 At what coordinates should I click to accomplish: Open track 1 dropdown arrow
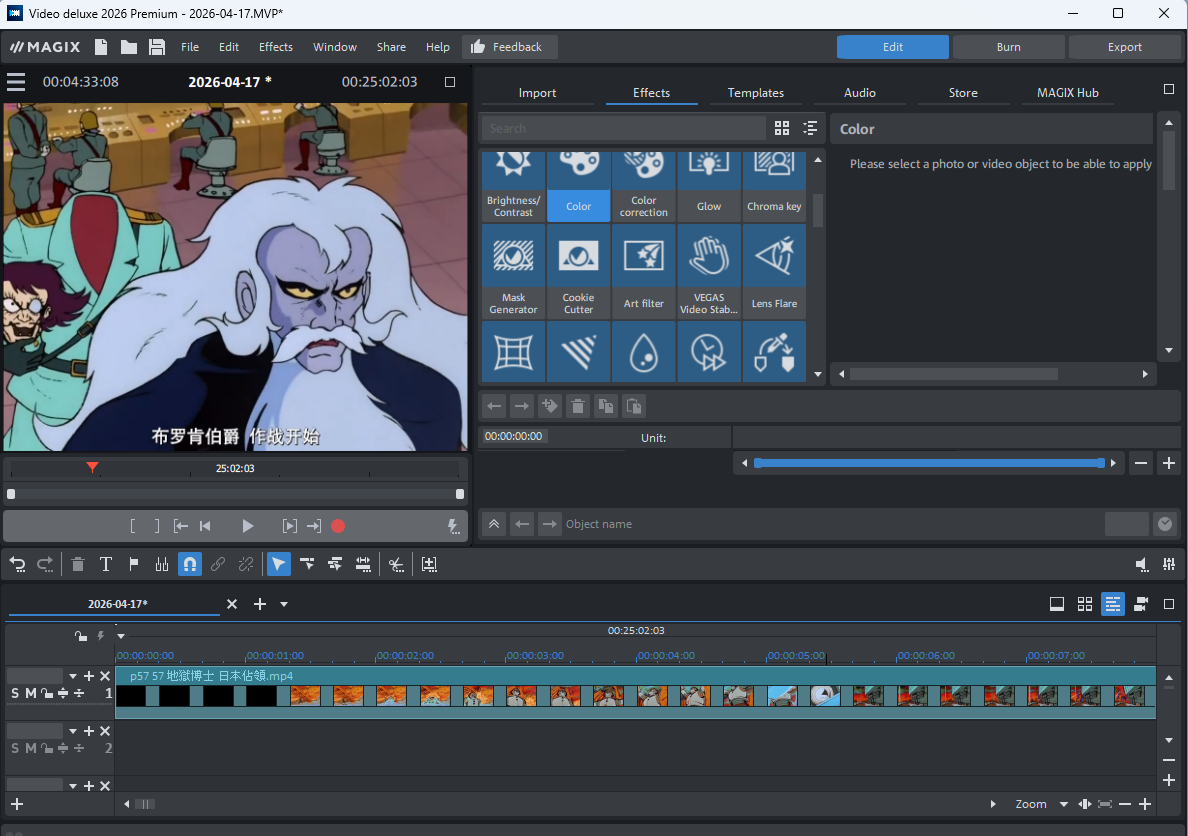tap(73, 676)
